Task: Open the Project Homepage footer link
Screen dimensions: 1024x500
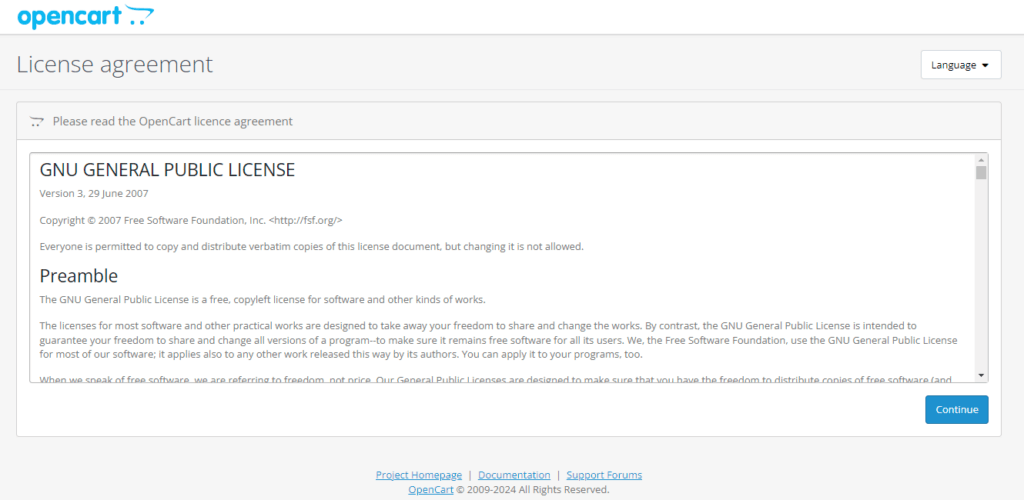Action: [418, 475]
